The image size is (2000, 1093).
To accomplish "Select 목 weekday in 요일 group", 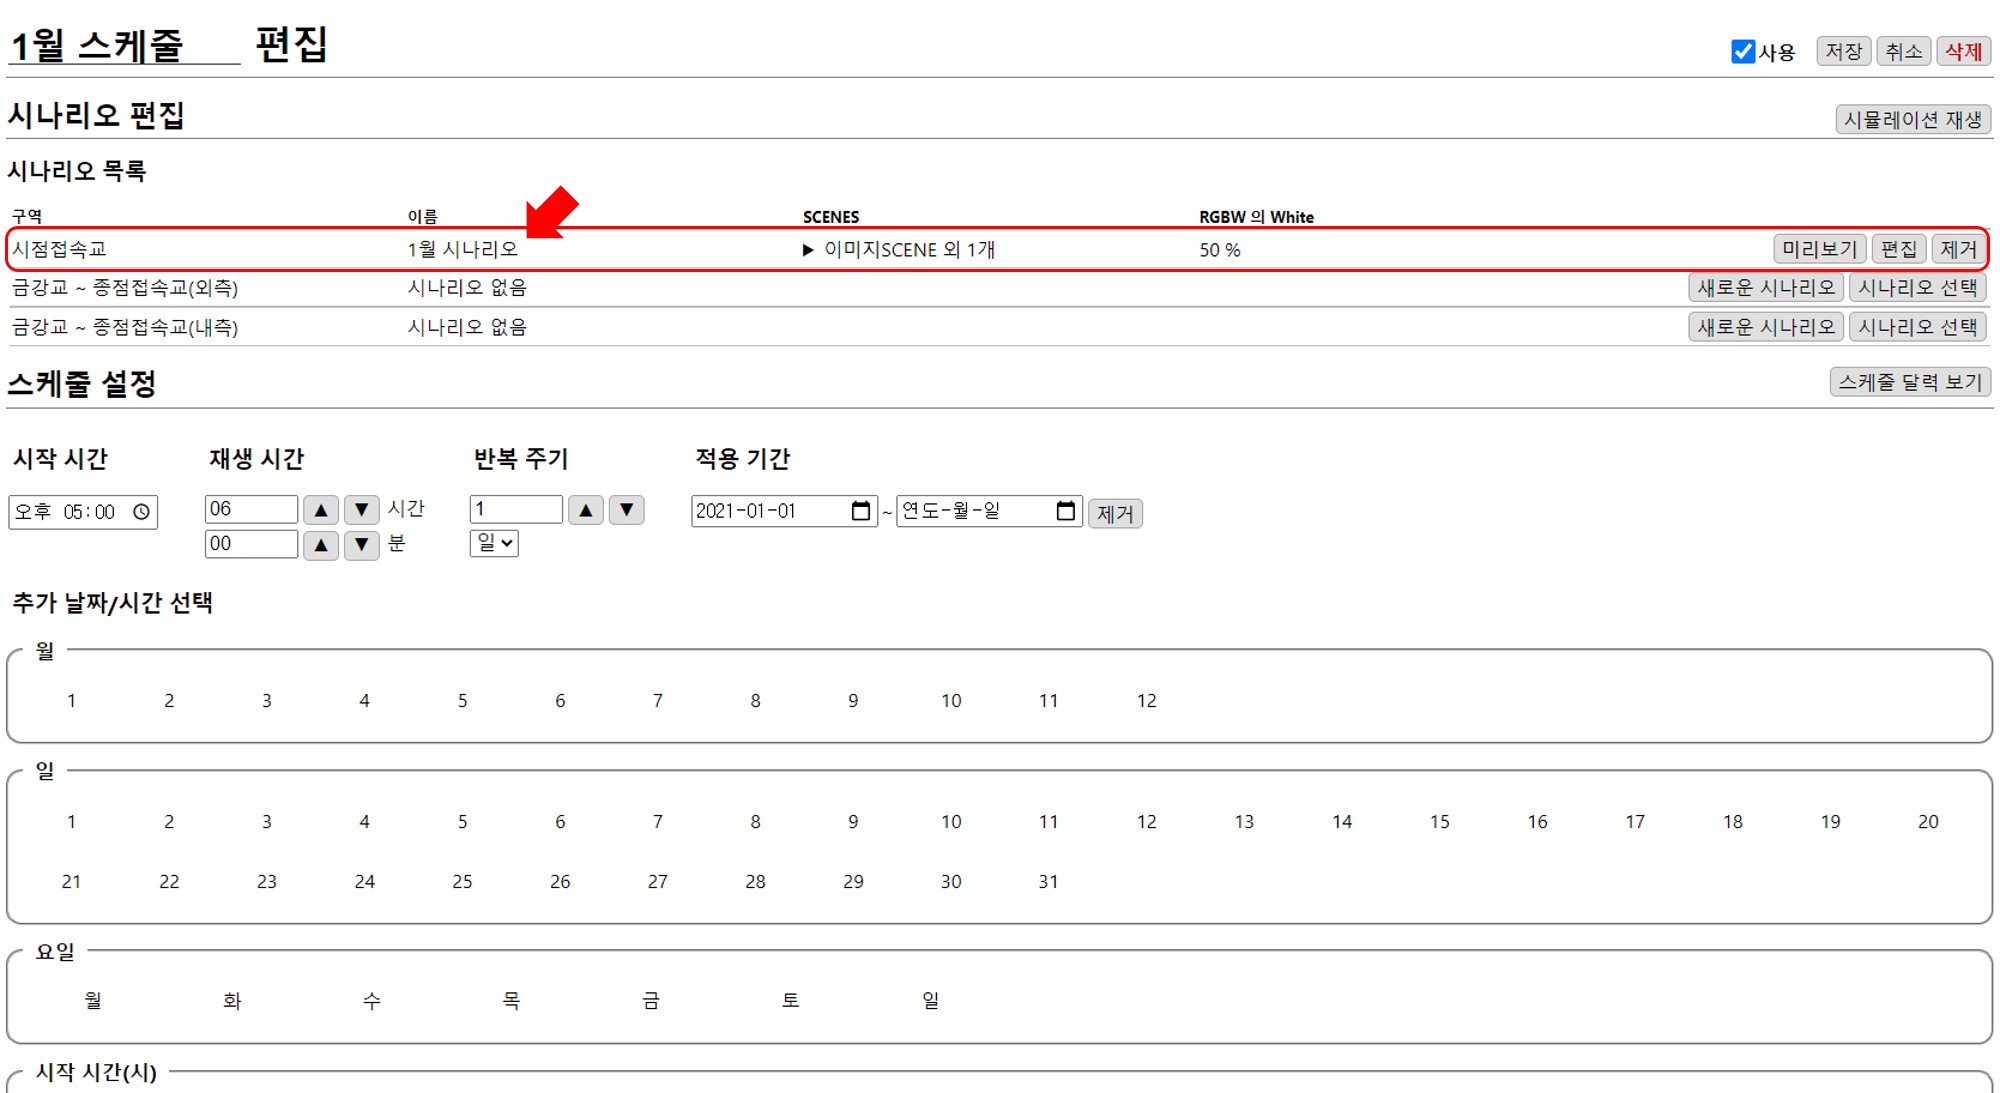I will tap(511, 1001).
